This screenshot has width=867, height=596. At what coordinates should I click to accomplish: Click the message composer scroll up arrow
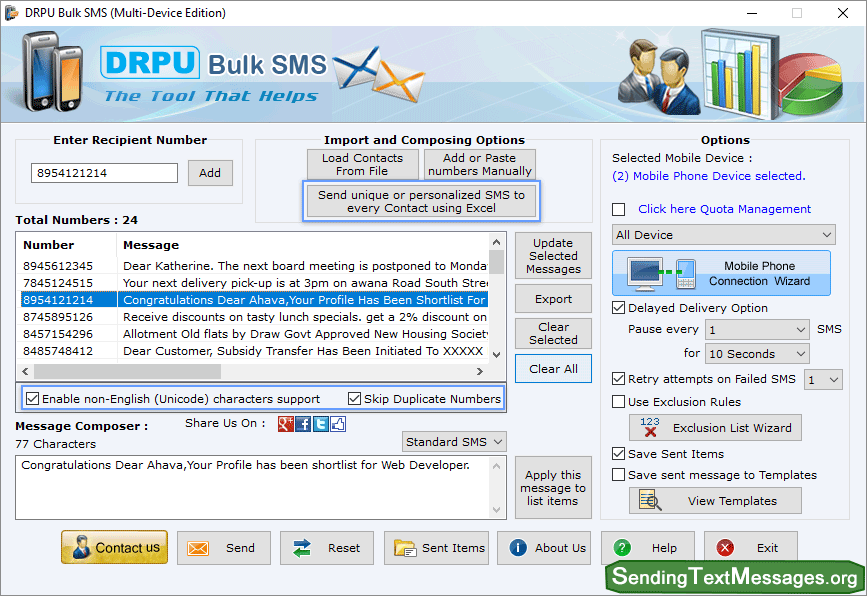click(497, 466)
